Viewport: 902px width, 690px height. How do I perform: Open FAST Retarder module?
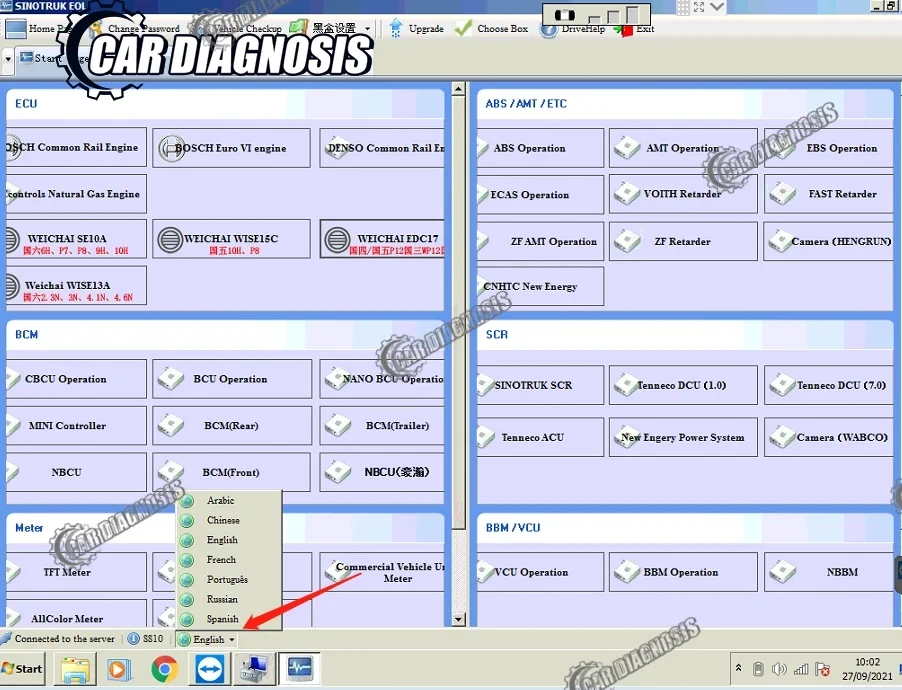tap(829, 195)
